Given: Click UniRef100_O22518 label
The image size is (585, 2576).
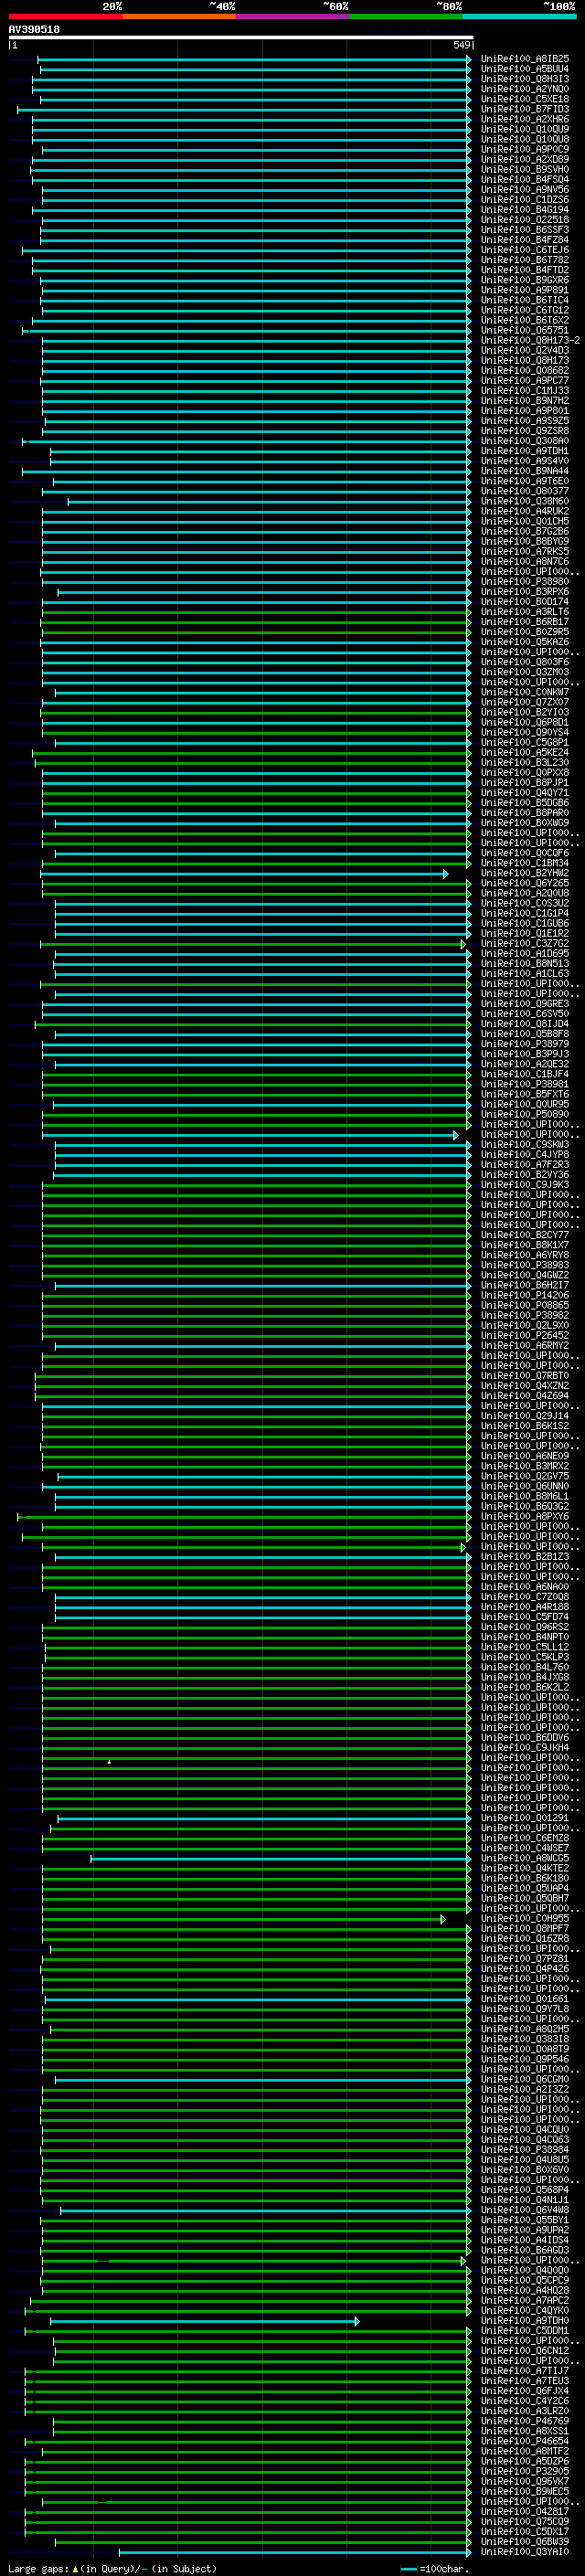Looking at the screenshot, I should [525, 219].
